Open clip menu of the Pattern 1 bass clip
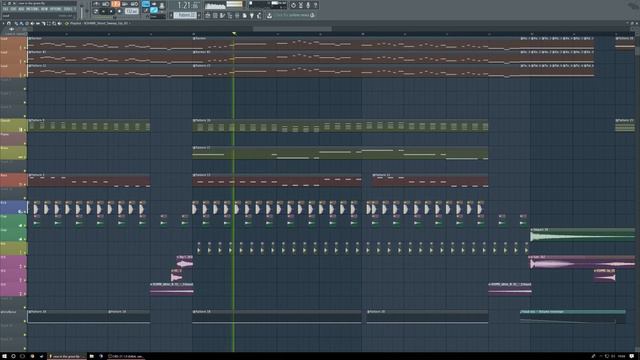 30,175
